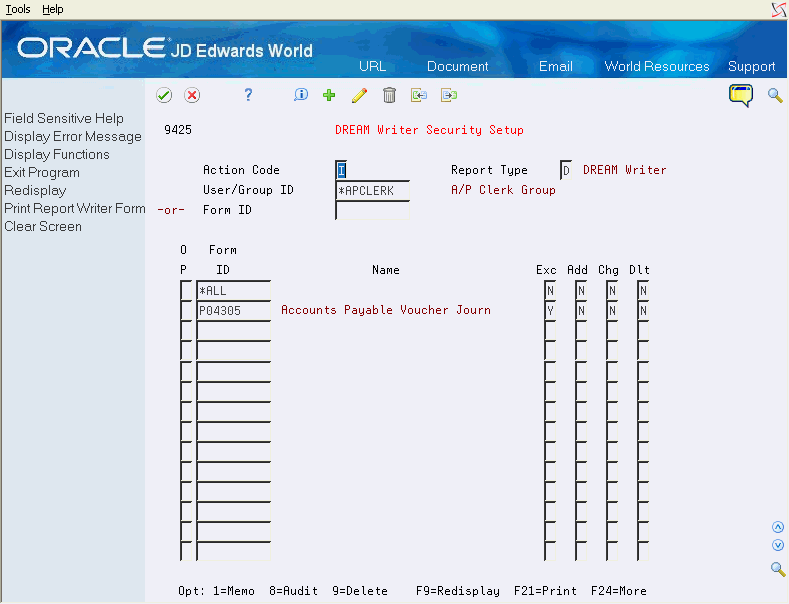This screenshot has width=789, height=604.
Task: Click the Chg field in *ALL row
Action: coord(612,290)
